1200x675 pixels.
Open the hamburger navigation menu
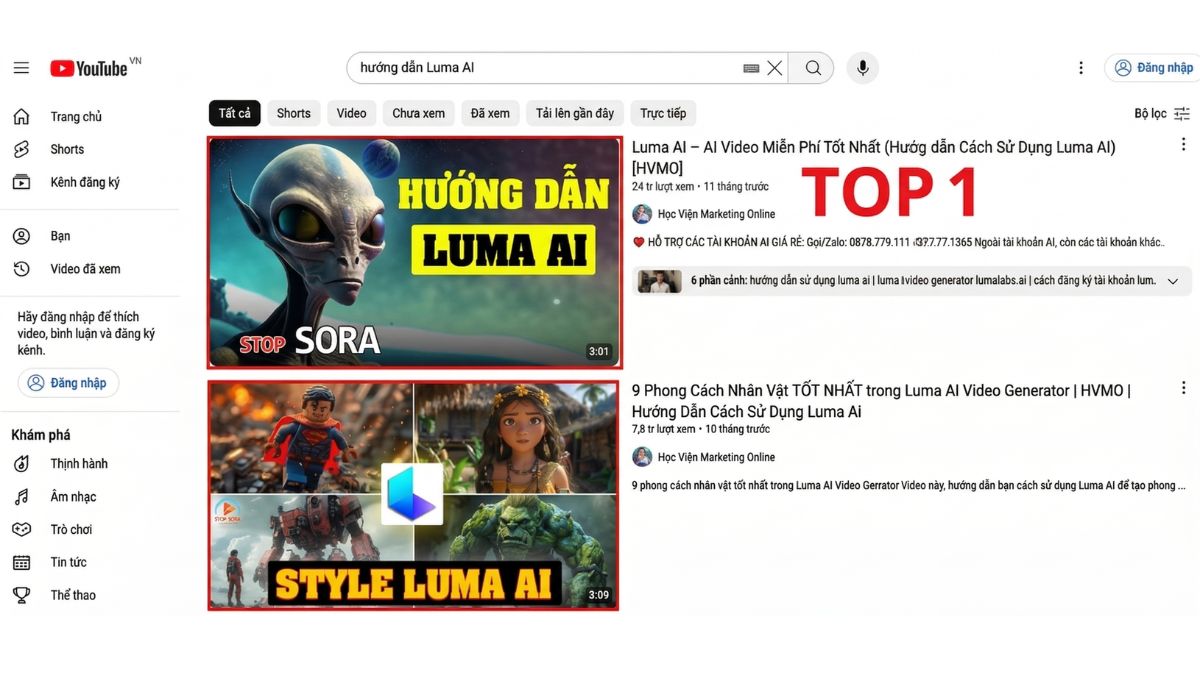click(21, 67)
